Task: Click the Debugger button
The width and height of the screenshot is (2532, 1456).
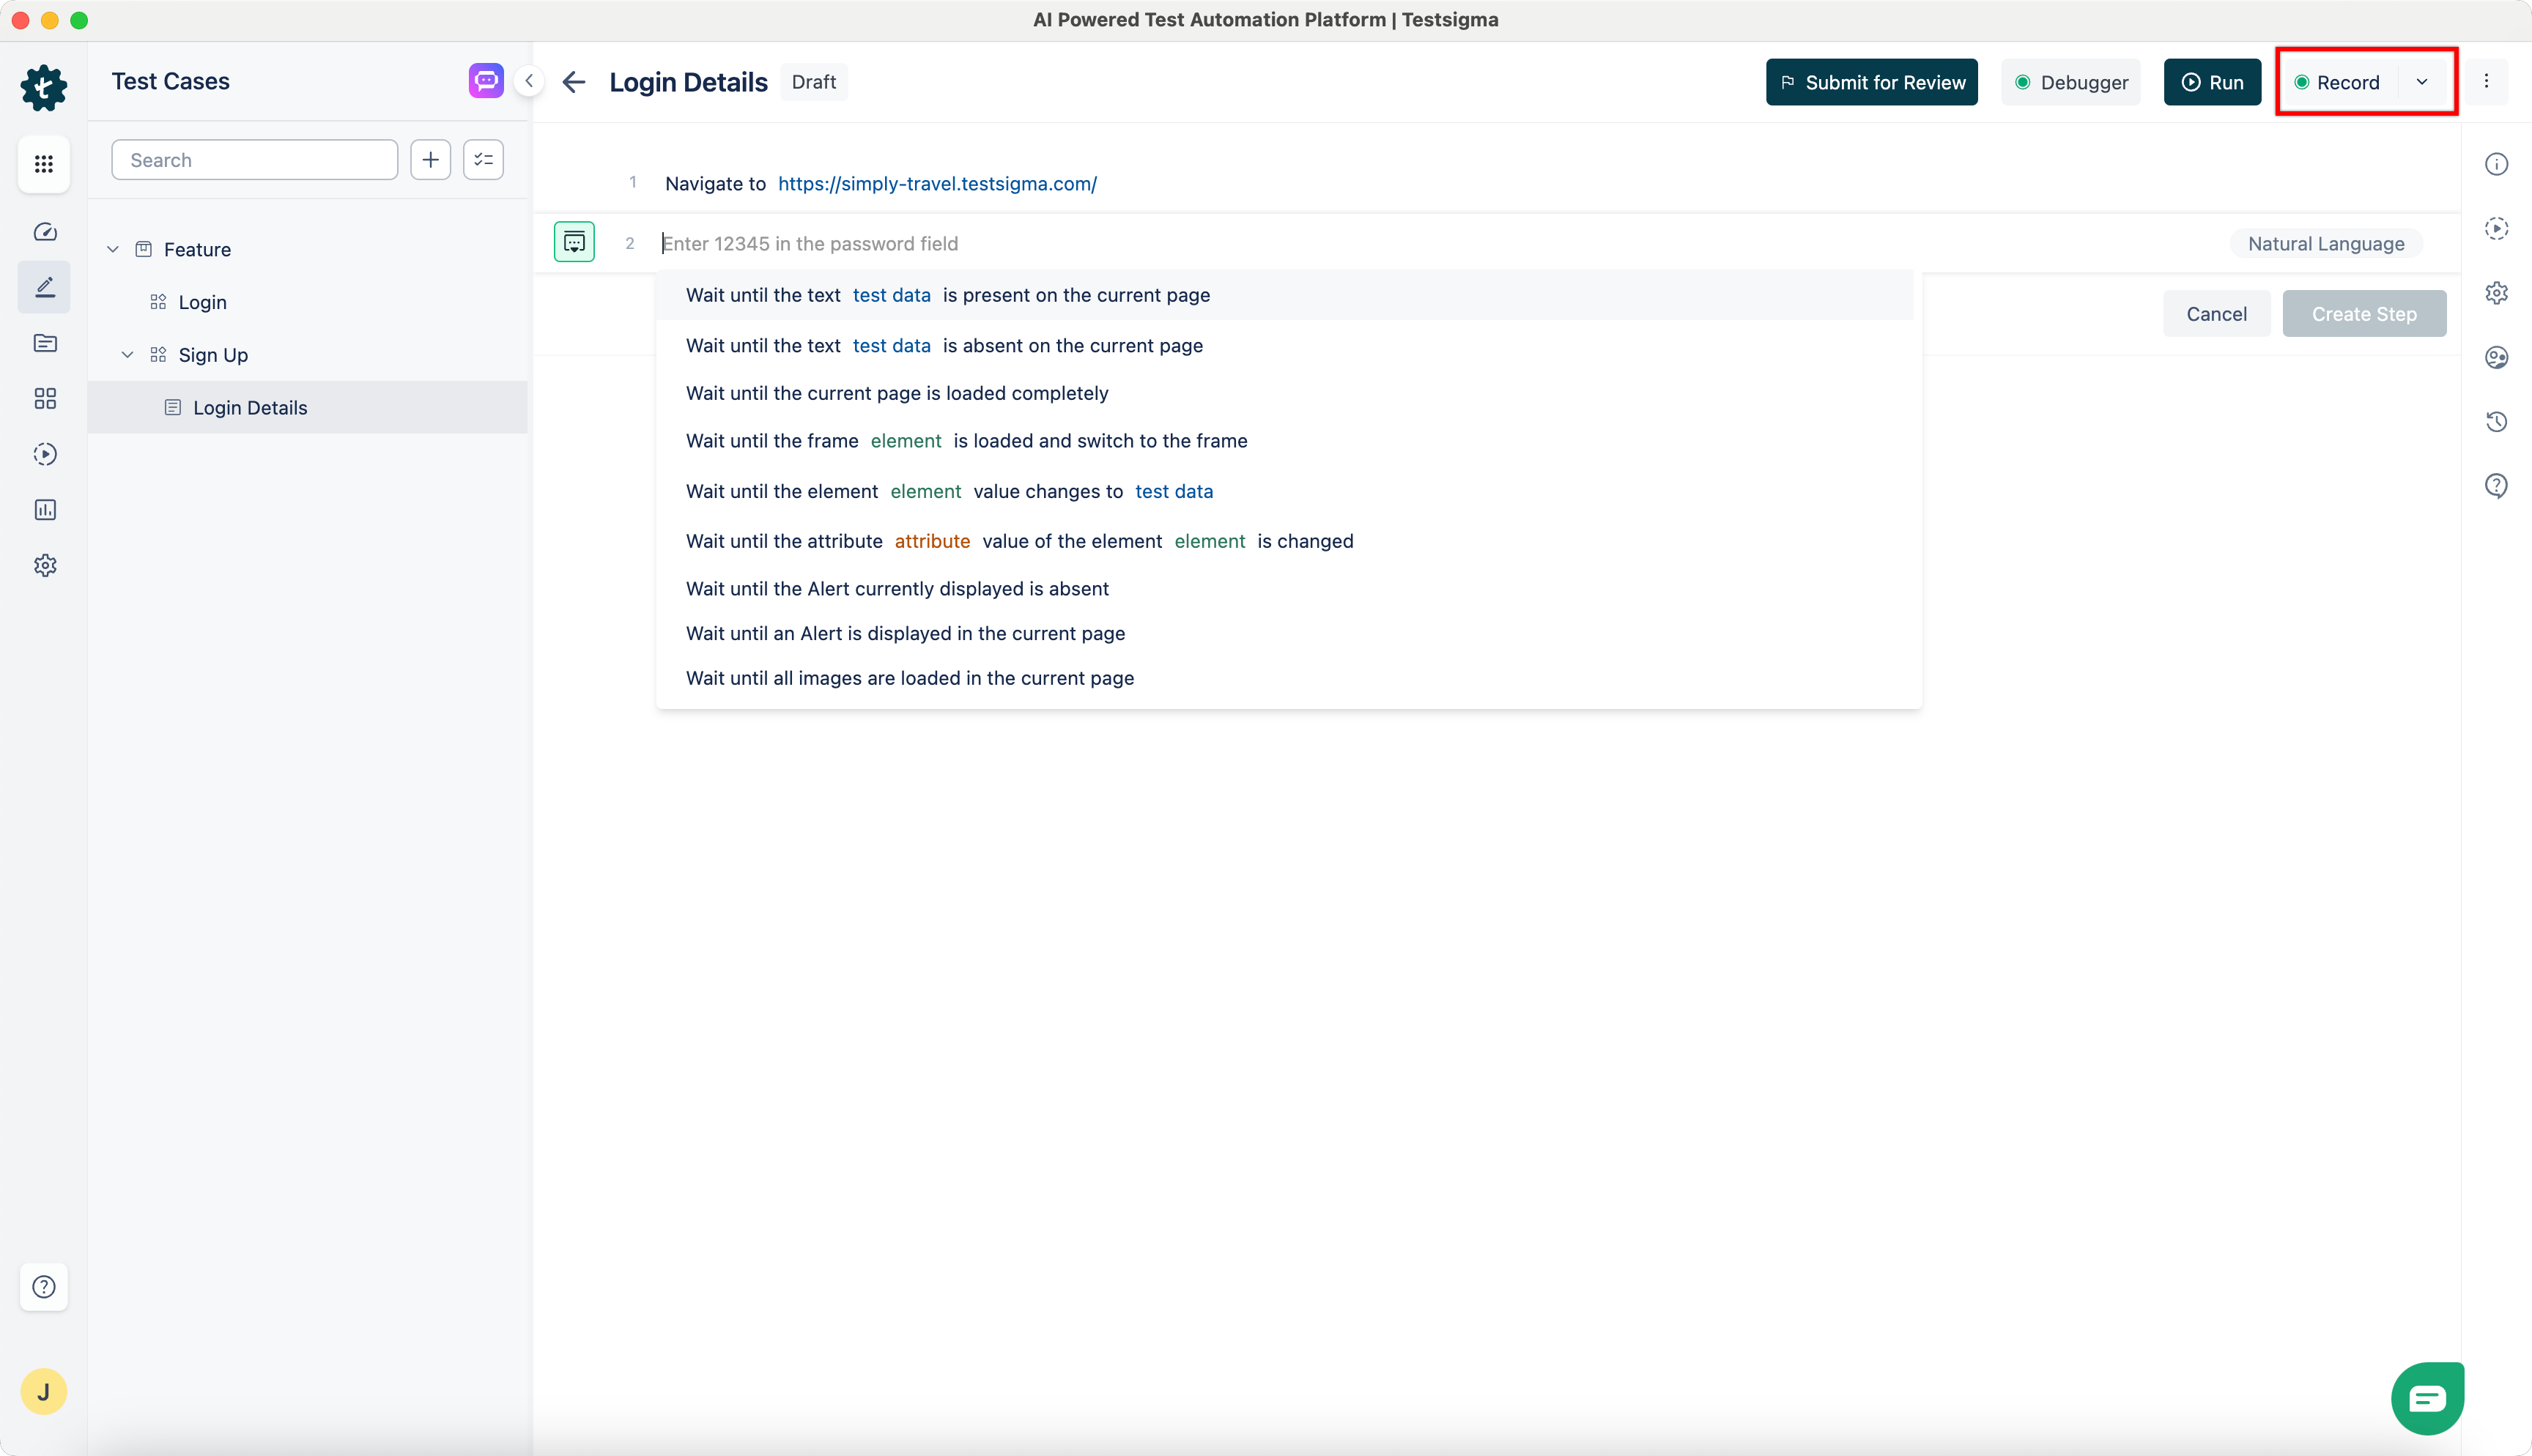Action: (2070, 82)
